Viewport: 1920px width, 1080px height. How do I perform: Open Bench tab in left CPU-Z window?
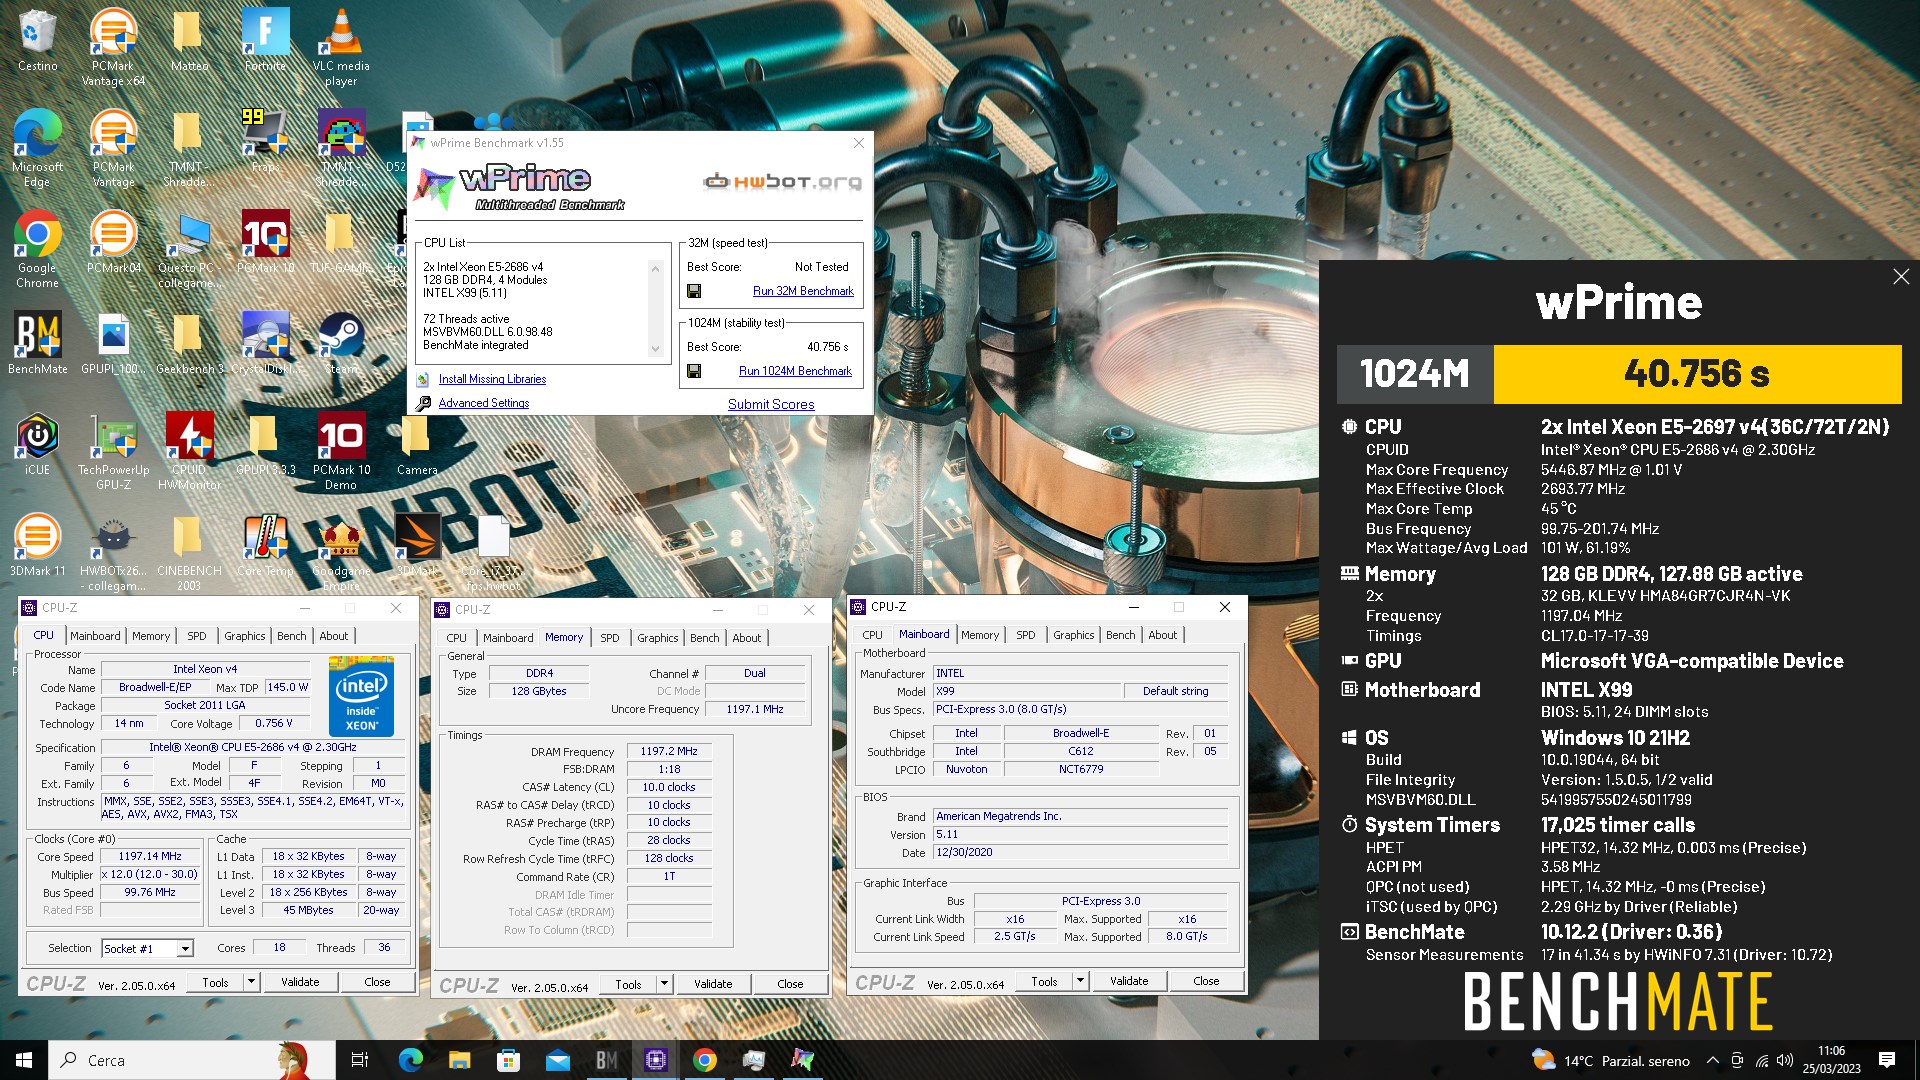click(292, 636)
